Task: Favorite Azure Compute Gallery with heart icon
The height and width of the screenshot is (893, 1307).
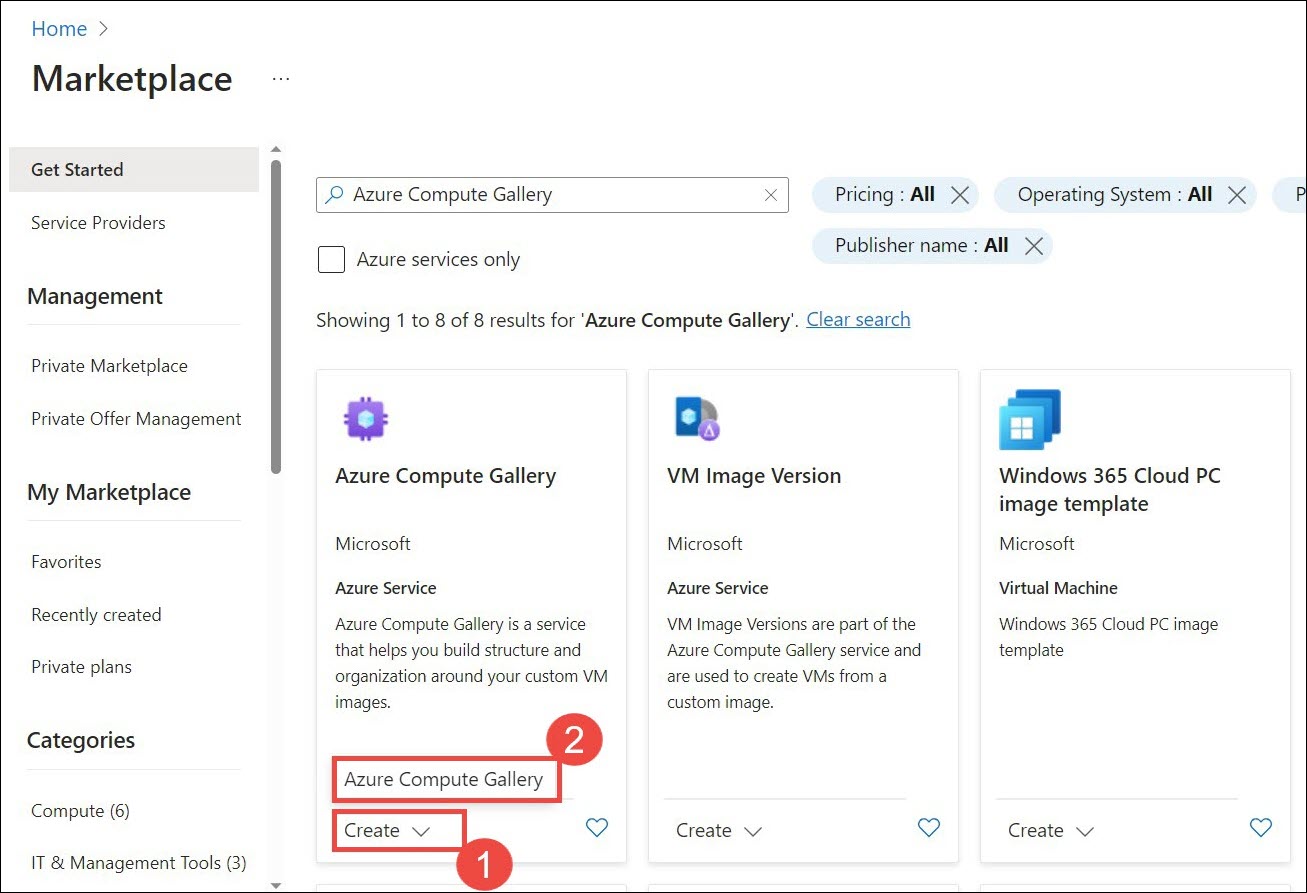Action: coord(597,827)
